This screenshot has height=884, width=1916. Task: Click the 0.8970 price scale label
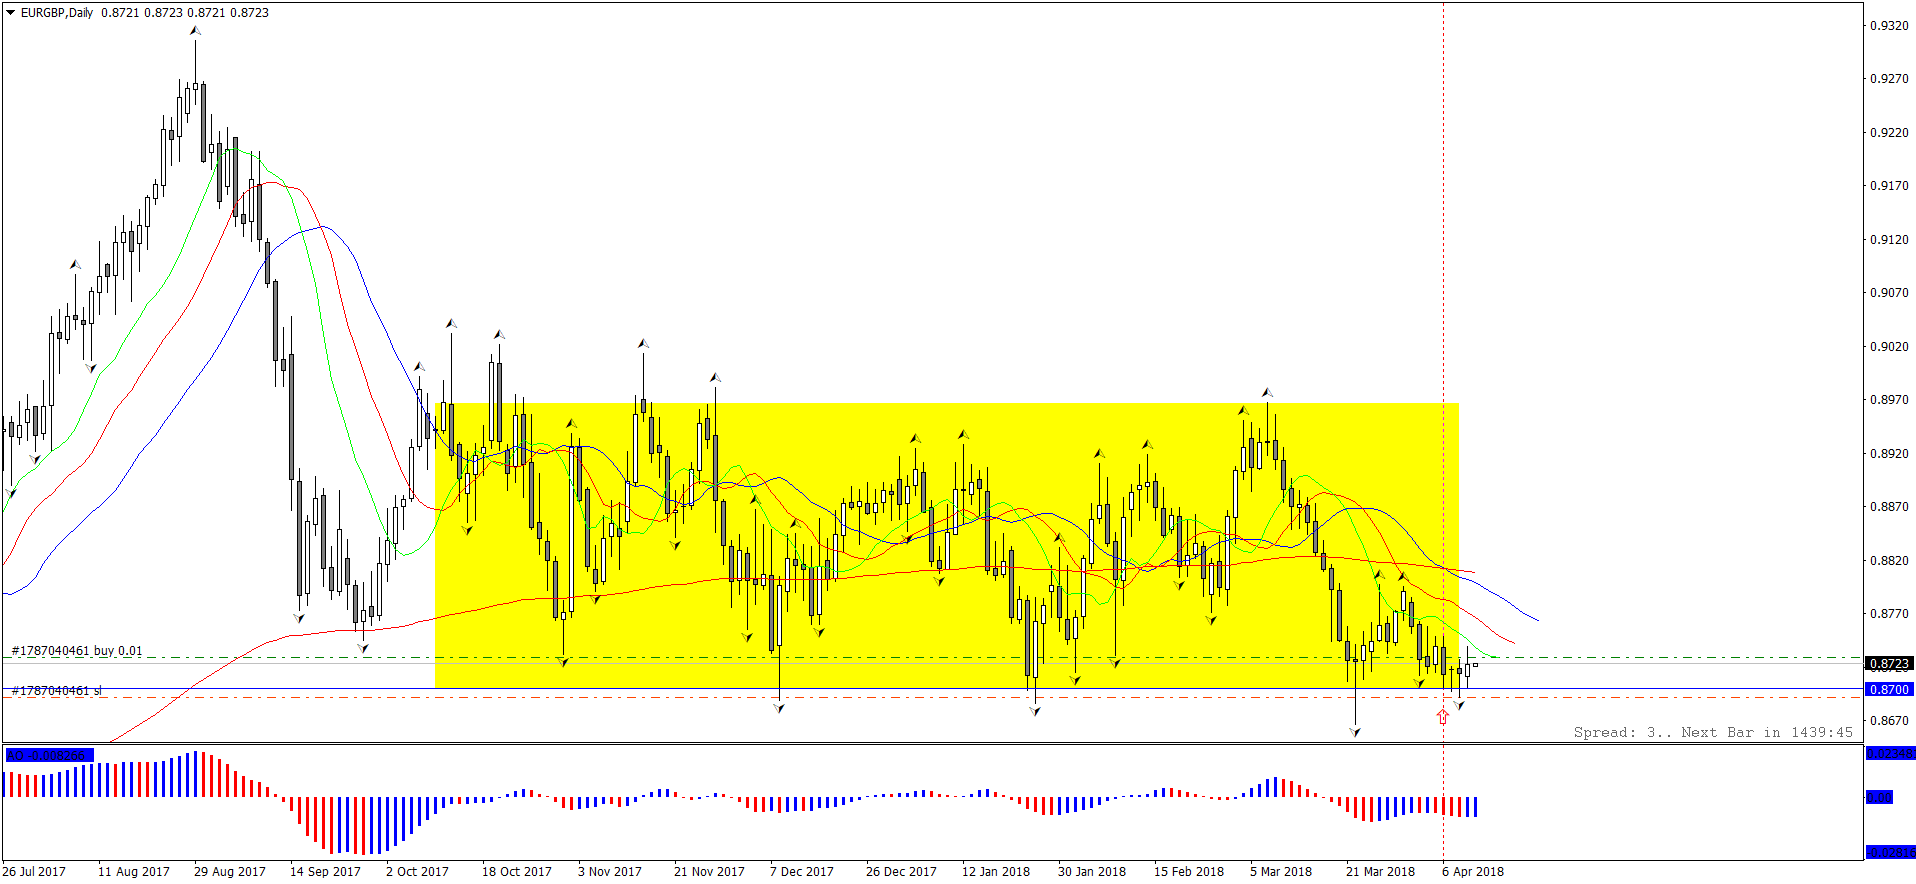tap(1889, 400)
